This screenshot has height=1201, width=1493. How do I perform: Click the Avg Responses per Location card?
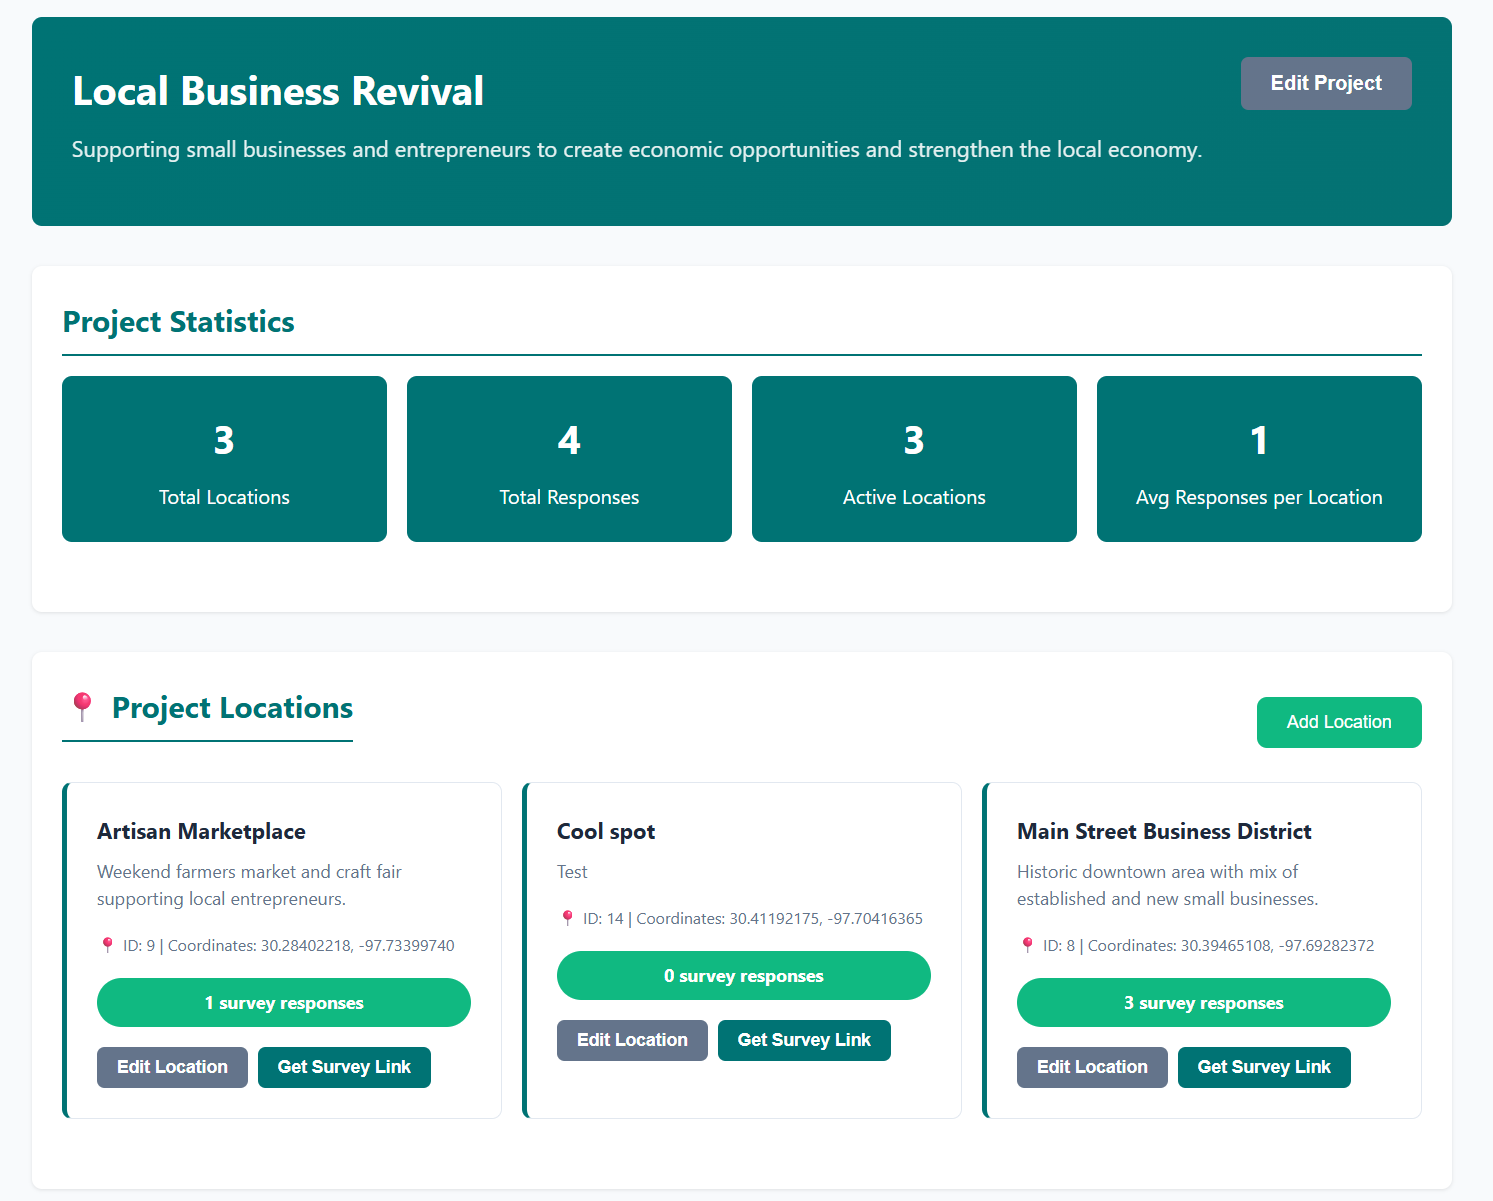[x=1259, y=459]
